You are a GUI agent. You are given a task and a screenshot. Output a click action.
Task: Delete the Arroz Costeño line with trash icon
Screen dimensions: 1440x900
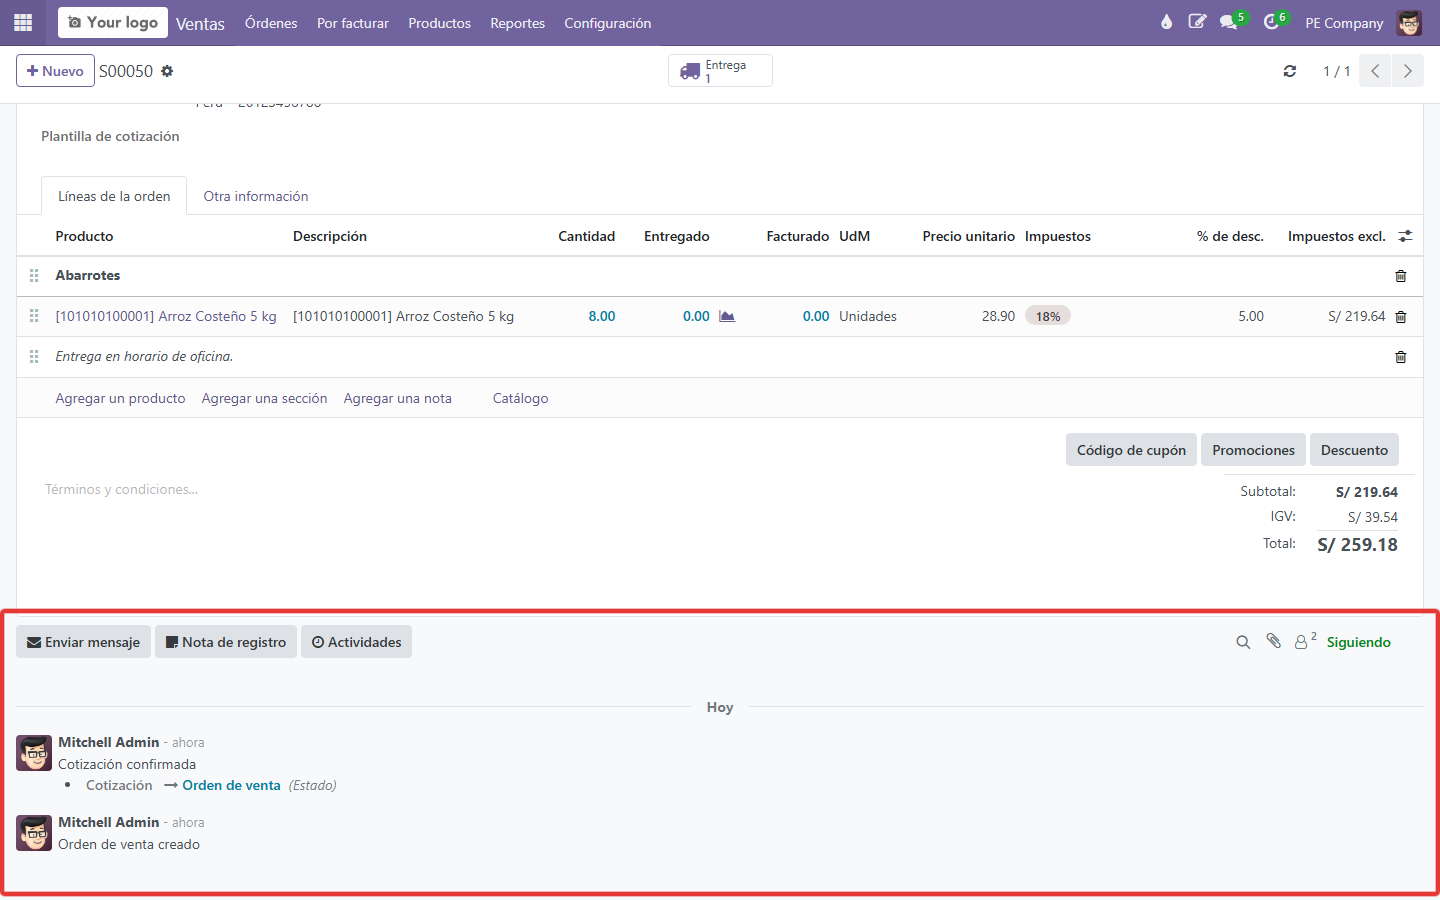(x=1401, y=317)
